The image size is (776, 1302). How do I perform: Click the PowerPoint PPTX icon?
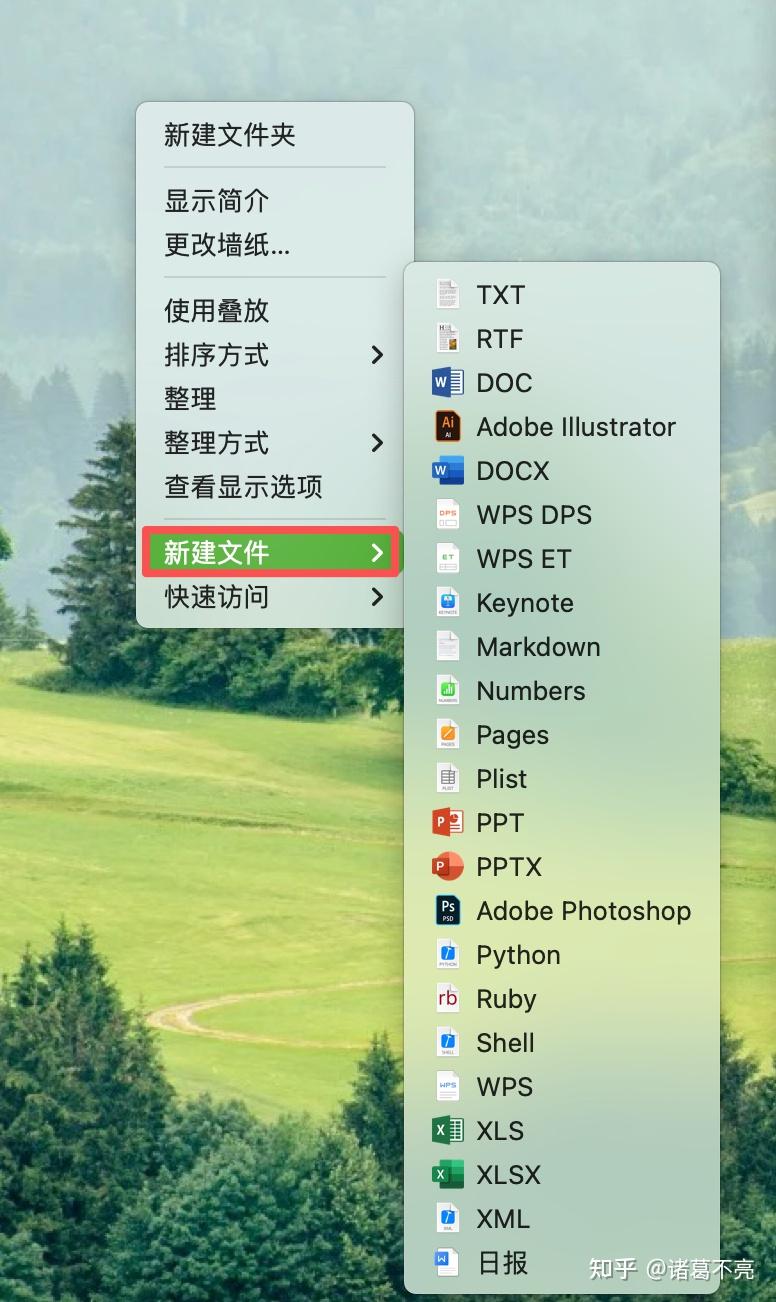click(448, 867)
